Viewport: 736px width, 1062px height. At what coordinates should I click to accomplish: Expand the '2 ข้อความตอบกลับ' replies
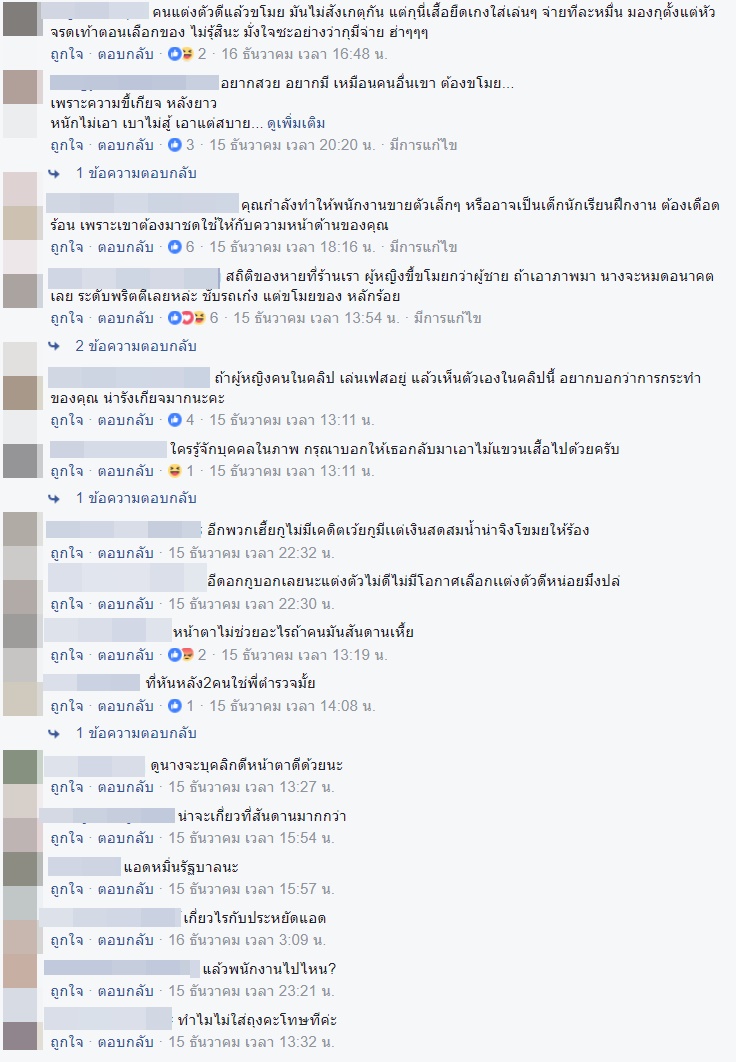135,346
